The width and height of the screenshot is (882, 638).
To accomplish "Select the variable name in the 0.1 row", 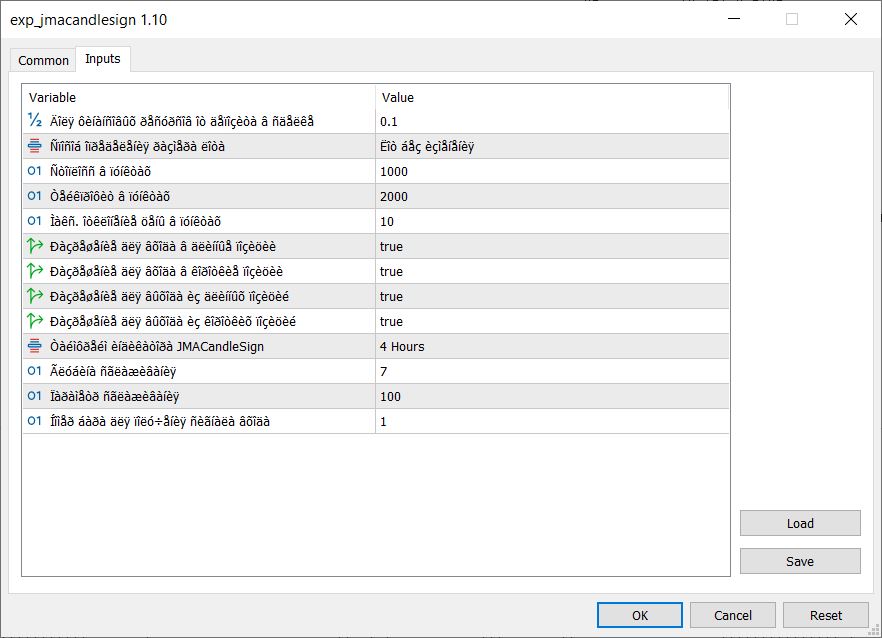I will tap(182, 122).
